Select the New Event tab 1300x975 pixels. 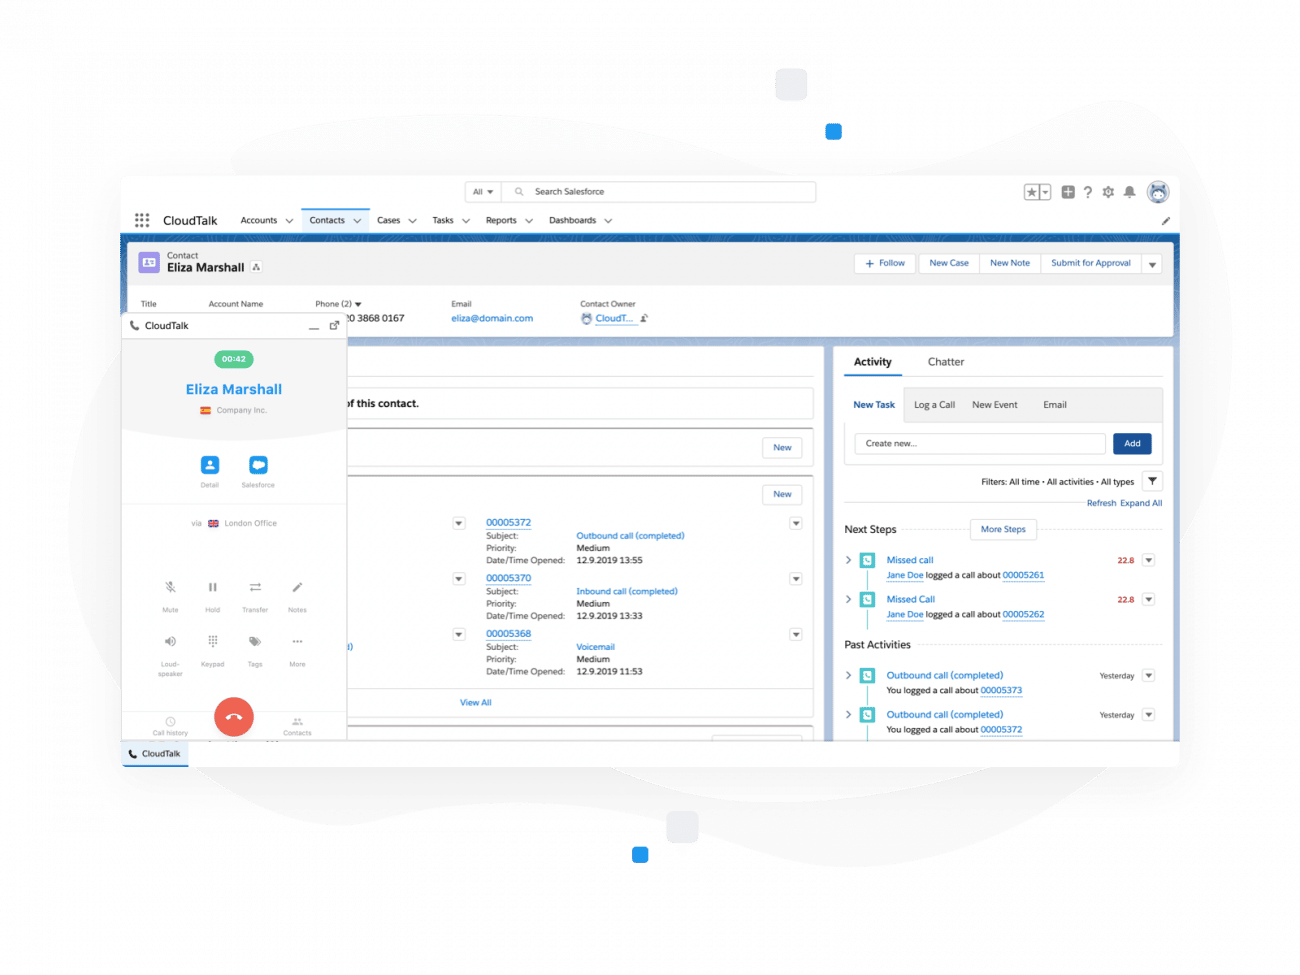pos(995,405)
